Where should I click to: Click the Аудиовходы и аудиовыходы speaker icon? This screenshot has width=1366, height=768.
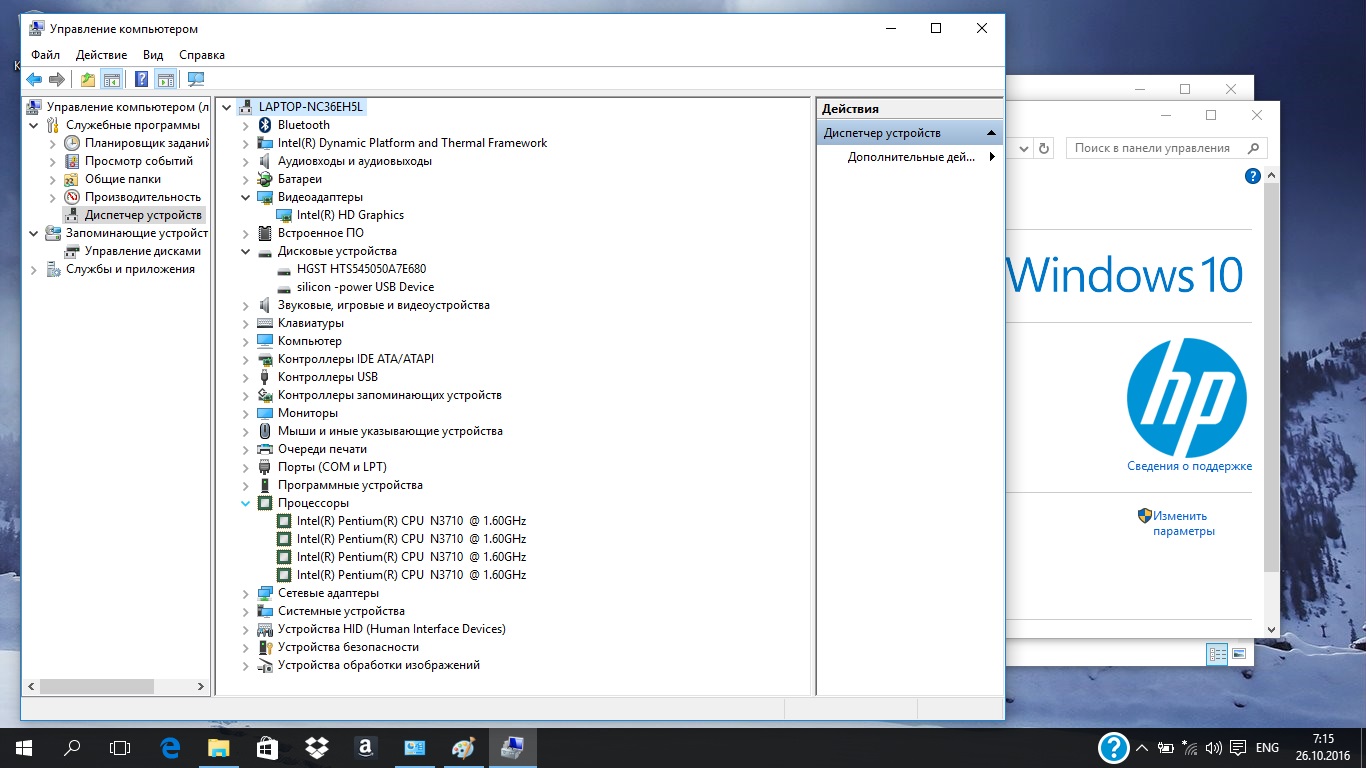265,161
